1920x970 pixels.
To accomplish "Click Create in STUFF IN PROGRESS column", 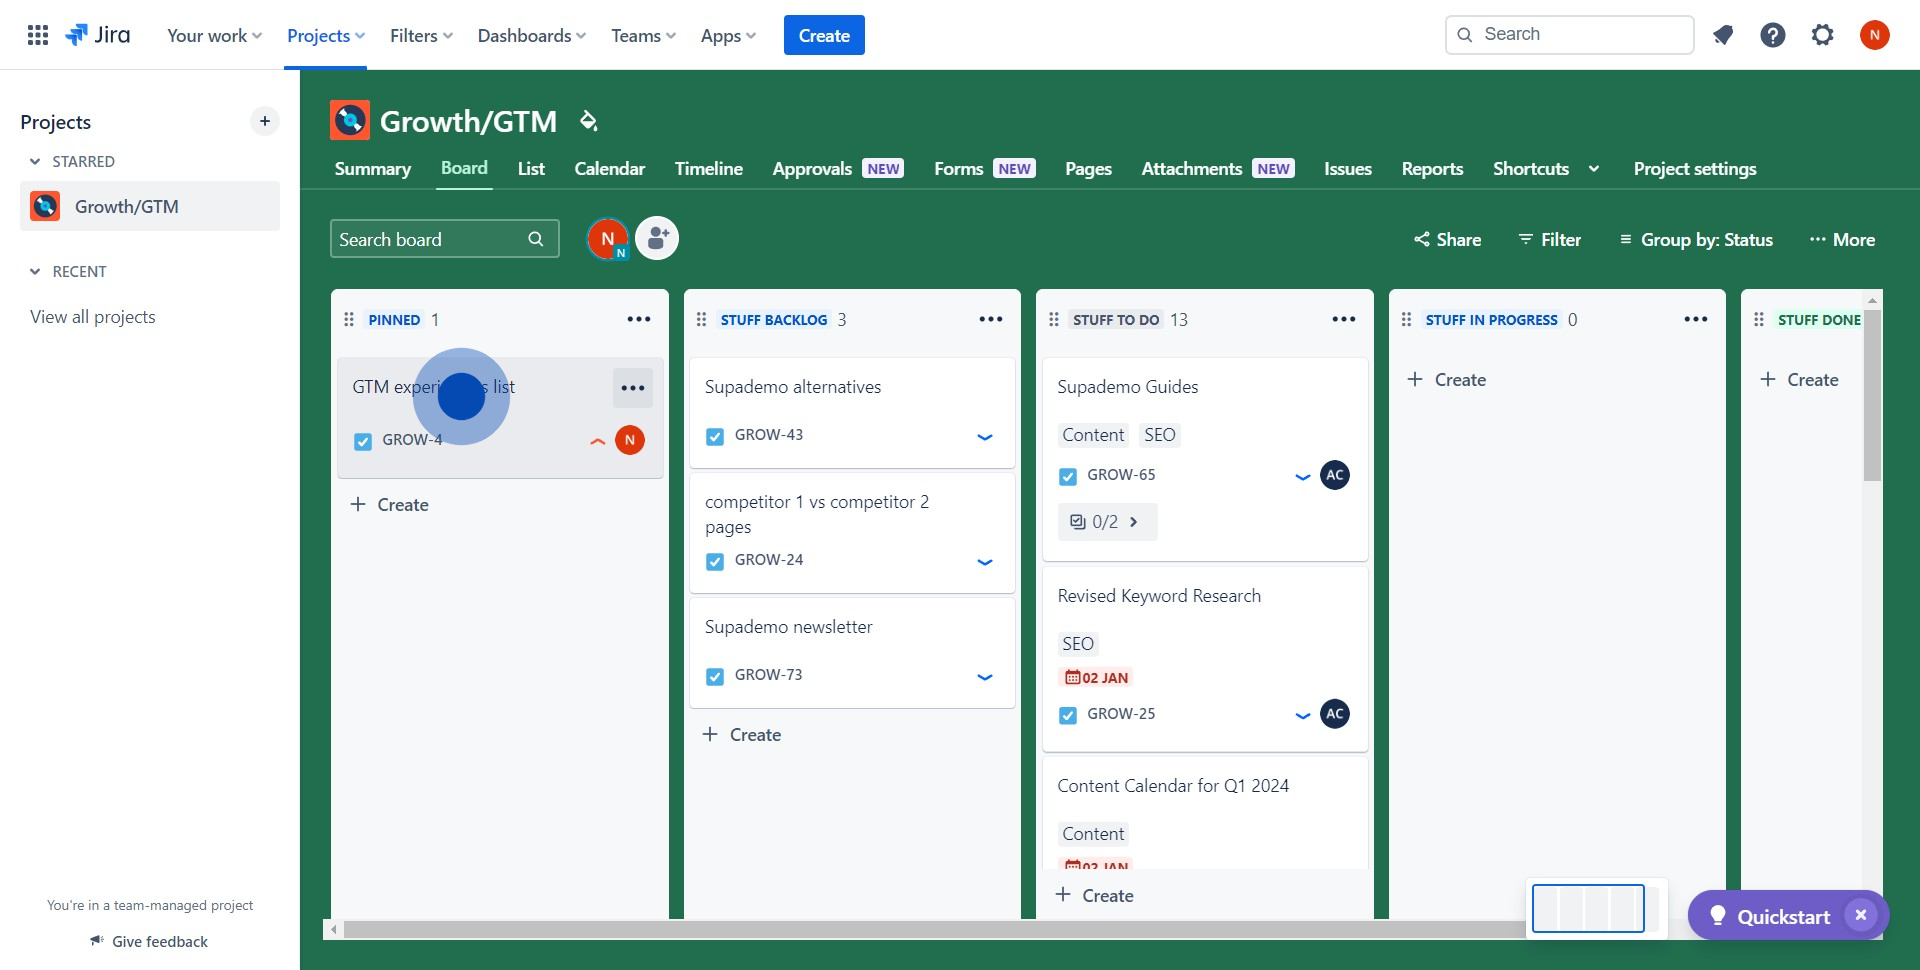I will coord(1446,380).
